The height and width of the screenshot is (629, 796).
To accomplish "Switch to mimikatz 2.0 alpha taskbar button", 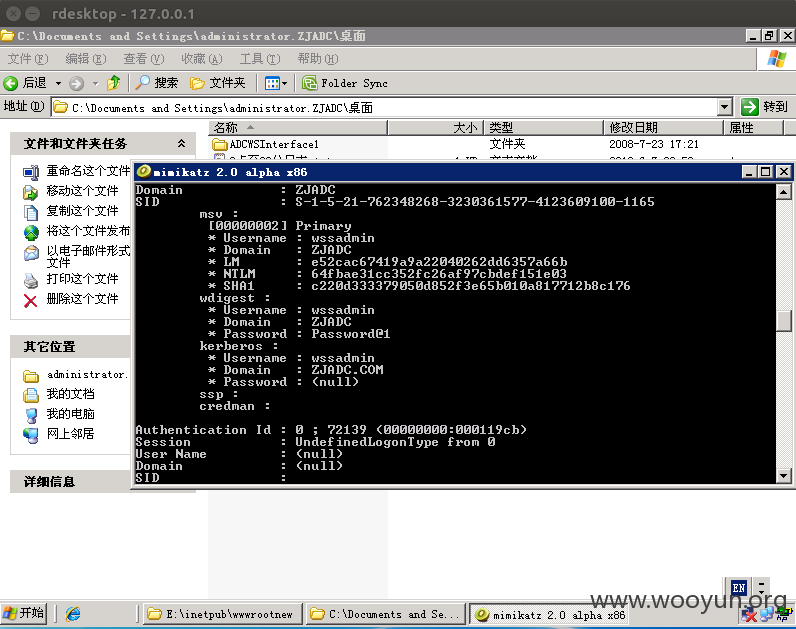I will point(548,614).
